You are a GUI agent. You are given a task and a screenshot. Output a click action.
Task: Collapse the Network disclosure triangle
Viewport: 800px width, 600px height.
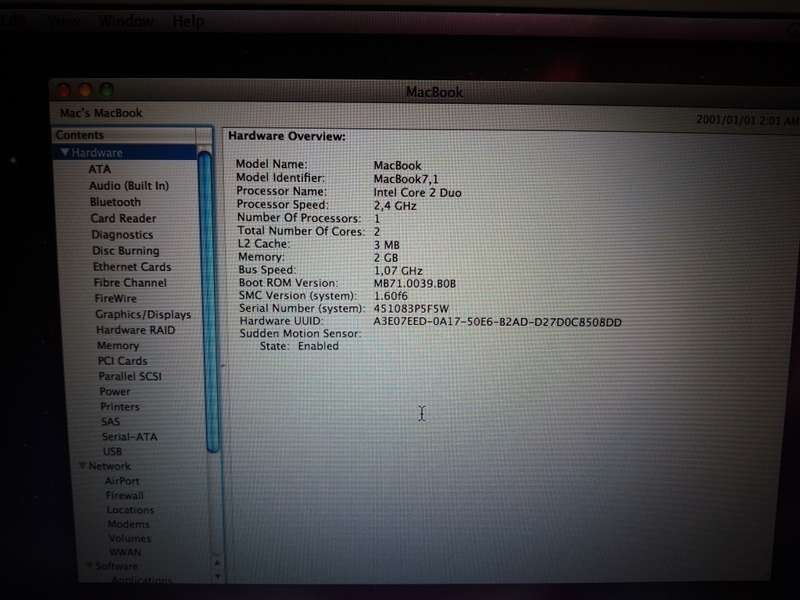click(82, 465)
